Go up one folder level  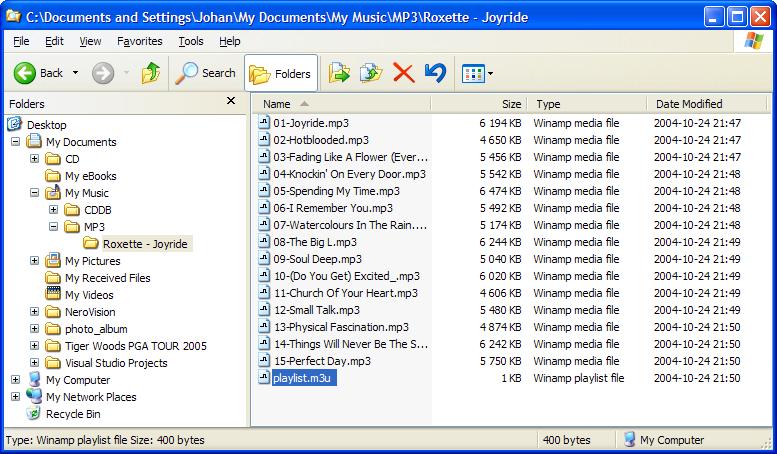click(151, 73)
